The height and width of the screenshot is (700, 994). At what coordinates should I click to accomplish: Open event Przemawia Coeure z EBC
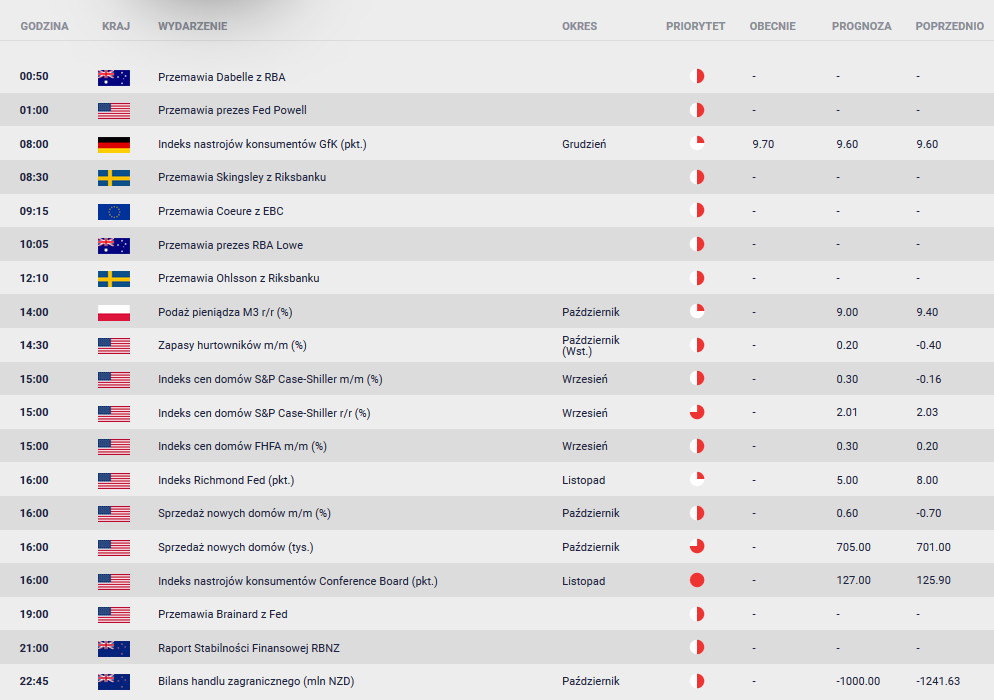coord(221,211)
